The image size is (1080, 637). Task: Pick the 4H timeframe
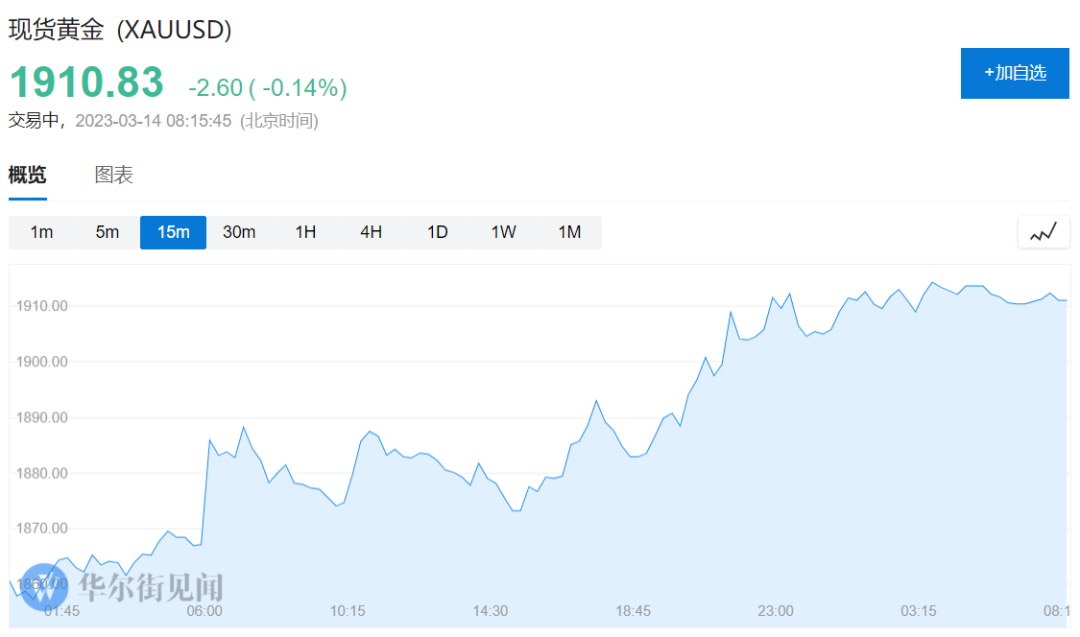pyautogui.click(x=371, y=232)
